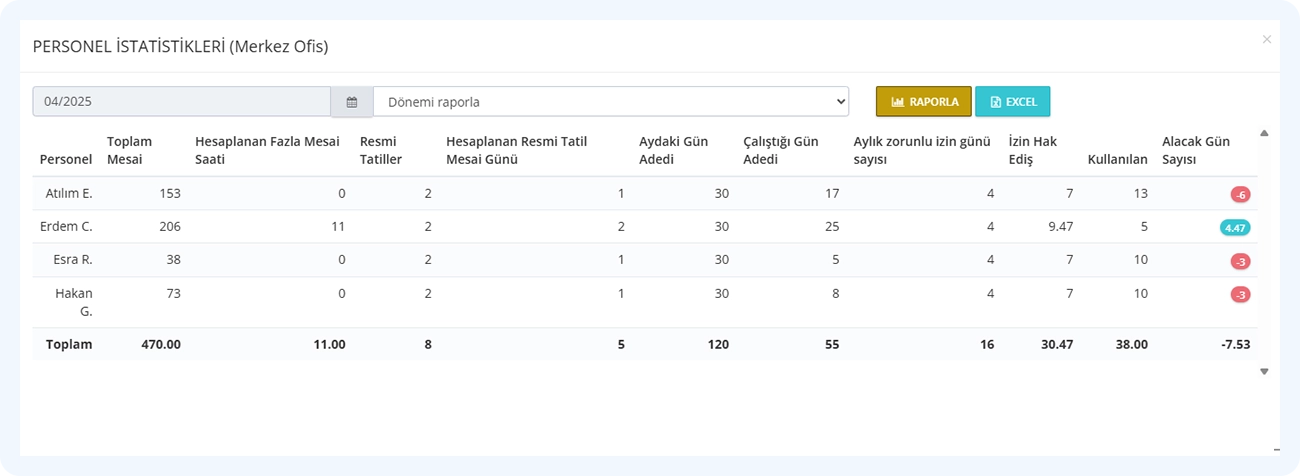Click the 04/2025 date input field

182,102
